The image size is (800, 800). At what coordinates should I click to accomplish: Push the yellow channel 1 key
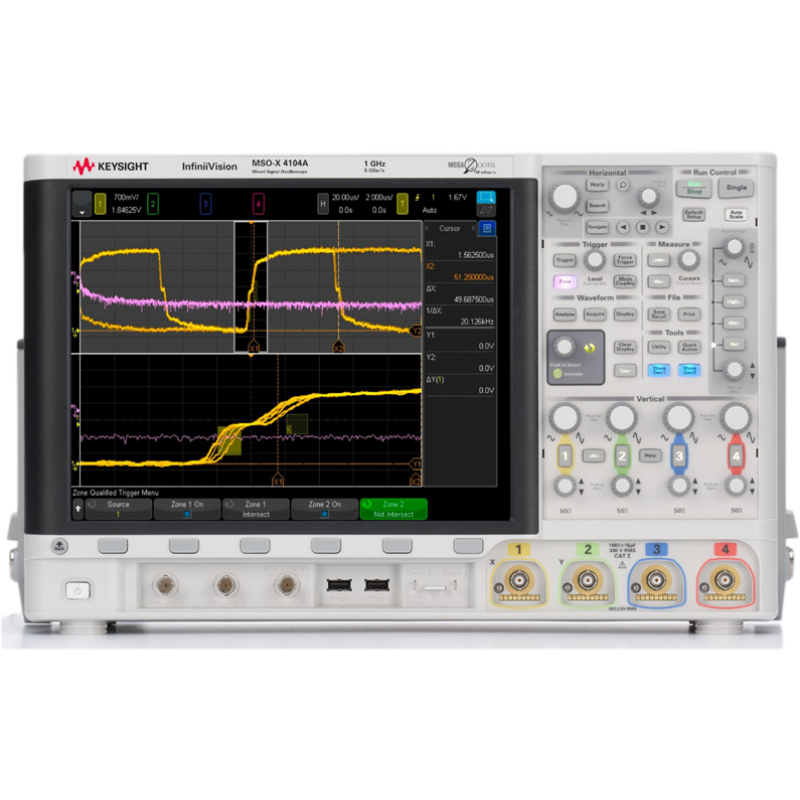coord(565,456)
